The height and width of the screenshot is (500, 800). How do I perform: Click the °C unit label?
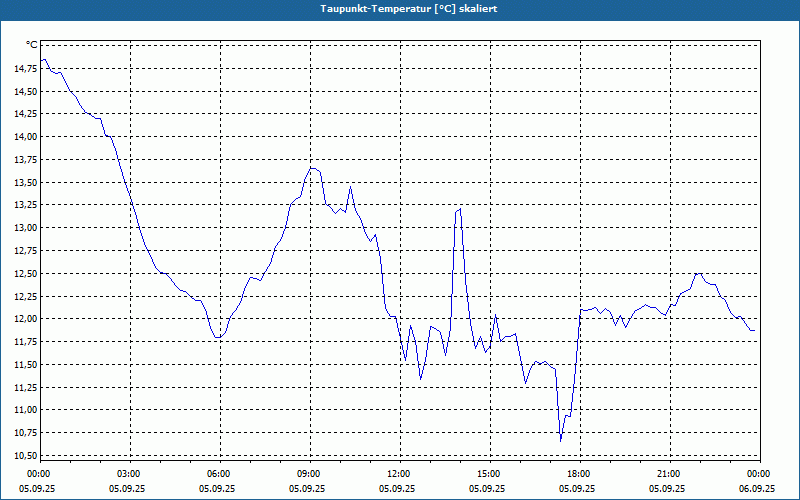32,45
